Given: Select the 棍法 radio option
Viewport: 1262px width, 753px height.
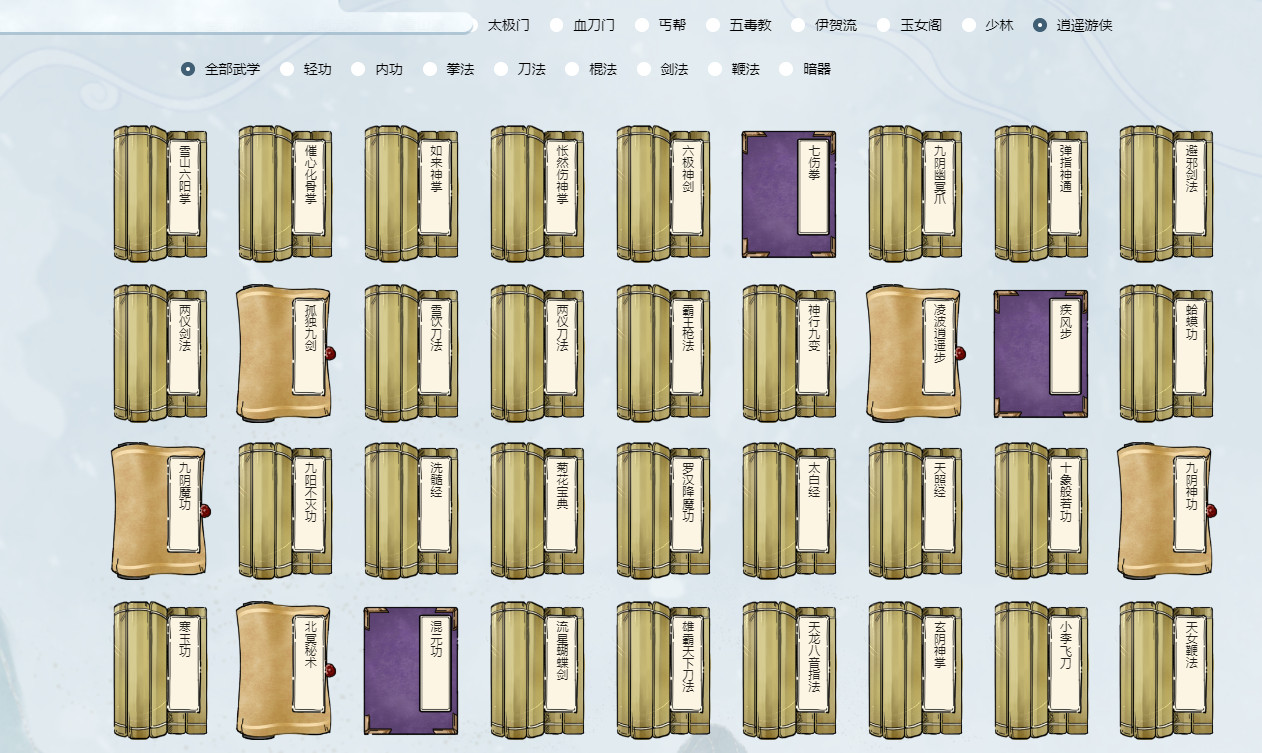Looking at the screenshot, I should [x=591, y=69].
